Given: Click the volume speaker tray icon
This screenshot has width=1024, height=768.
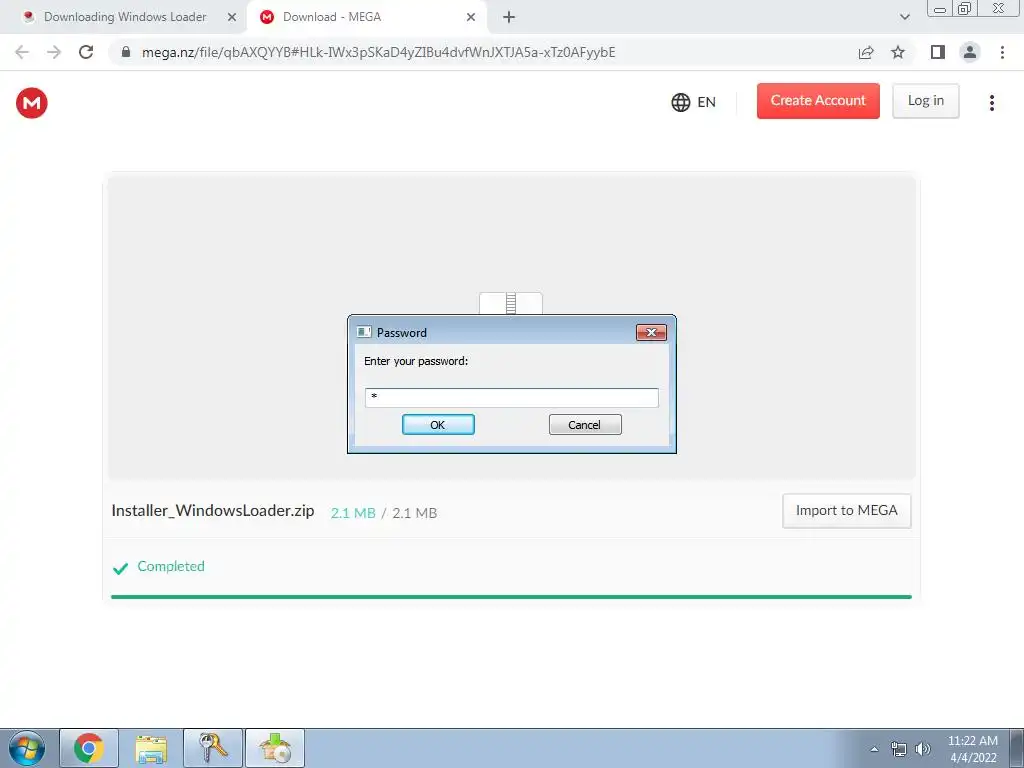Looking at the screenshot, I should [923, 749].
